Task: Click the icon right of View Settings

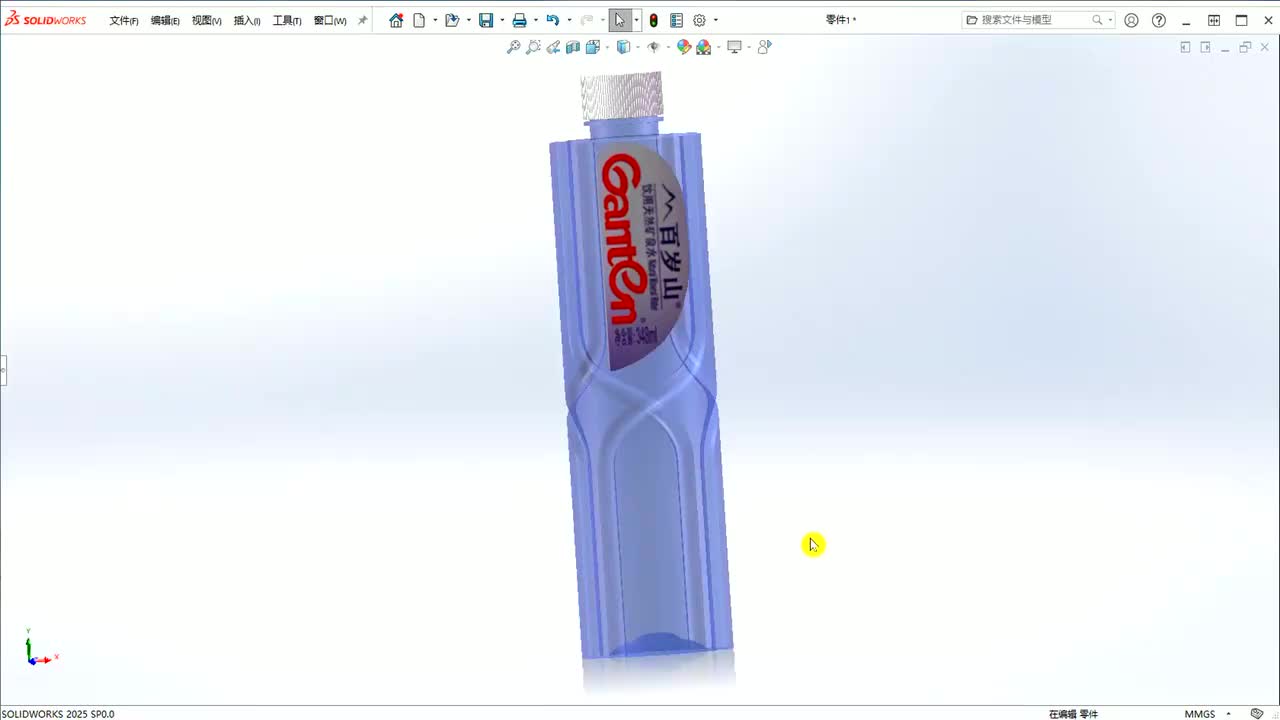Action: pos(765,47)
